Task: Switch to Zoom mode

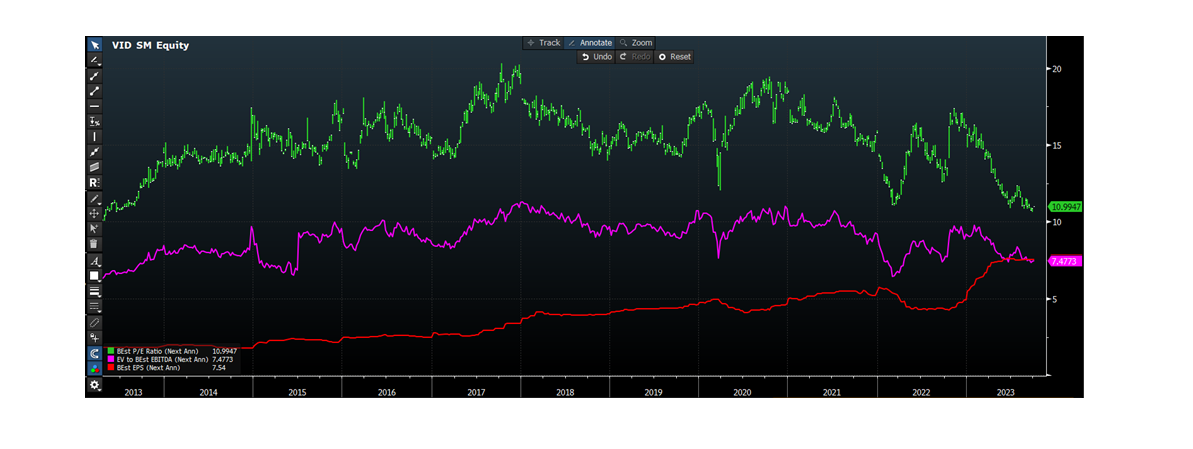Action: pyautogui.click(x=636, y=43)
